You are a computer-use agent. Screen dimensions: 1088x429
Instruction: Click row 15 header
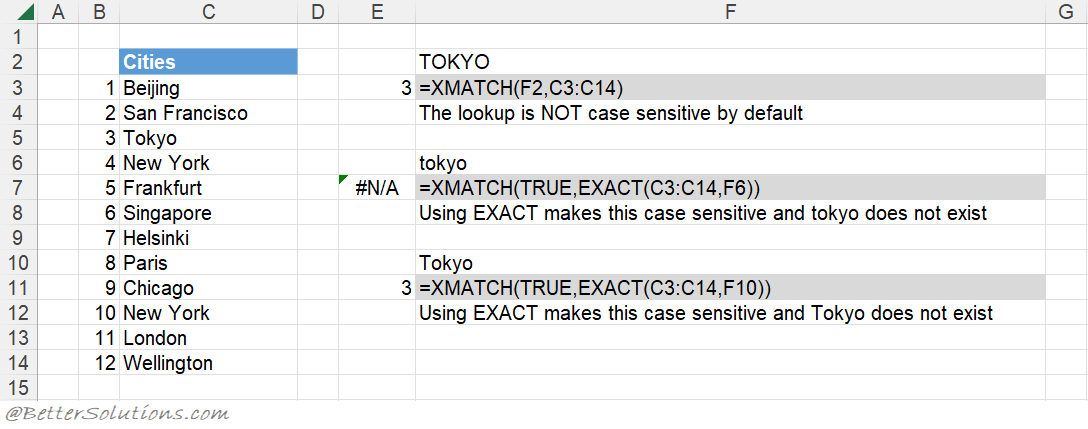(x=18, y=388)
